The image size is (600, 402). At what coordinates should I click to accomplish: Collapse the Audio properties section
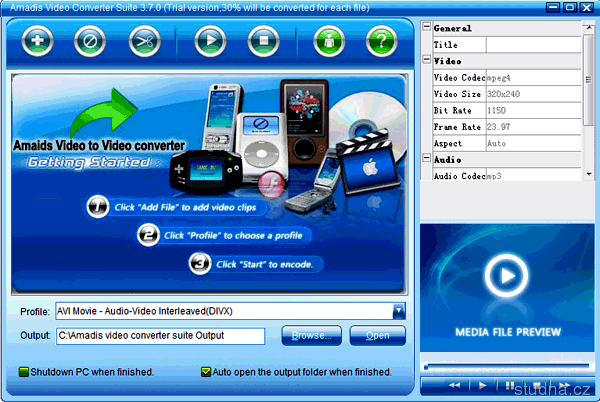427,158
